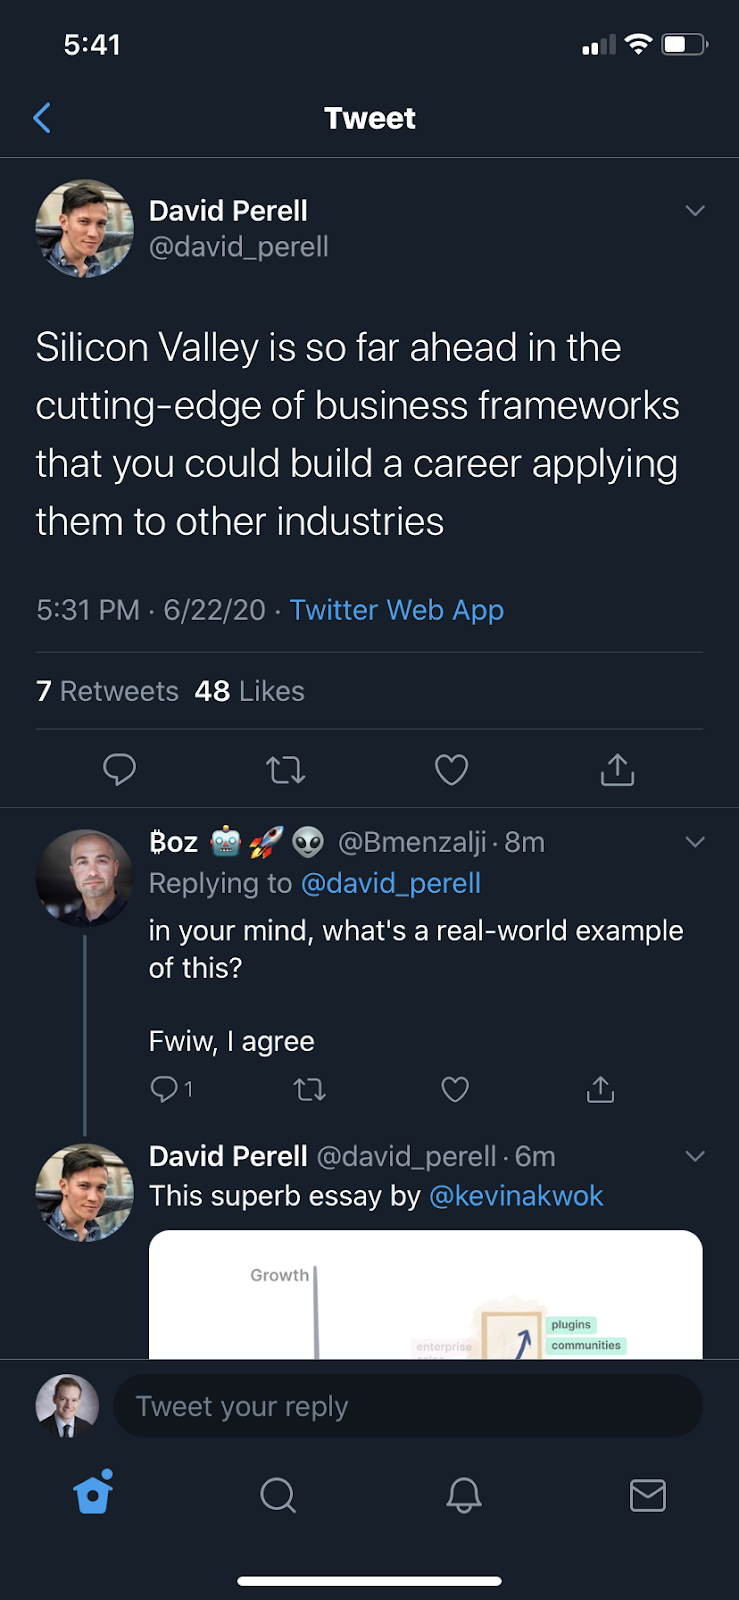Expand the options chevron on Boz's reply

tap(695, 842)
